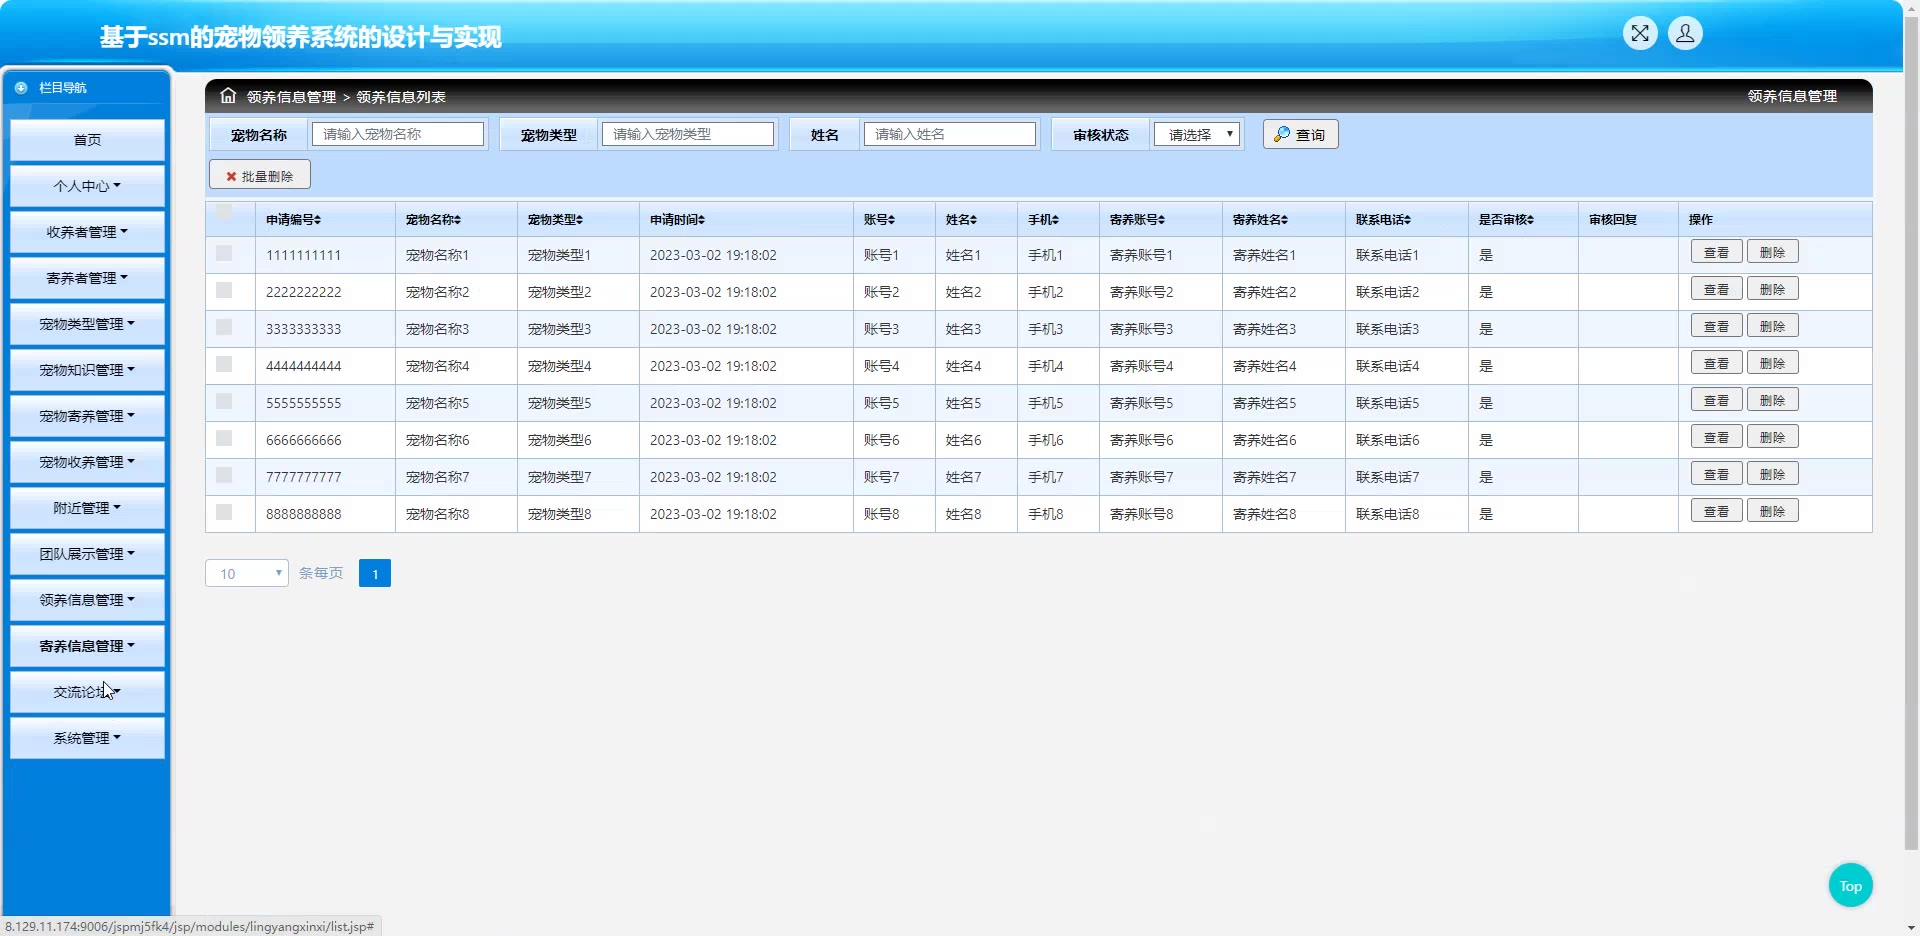The width and height of the screenshot is (1920, 936).
Task: Expand the 宠物寄养管理 sidebar menu
Action: coord(87,416)
